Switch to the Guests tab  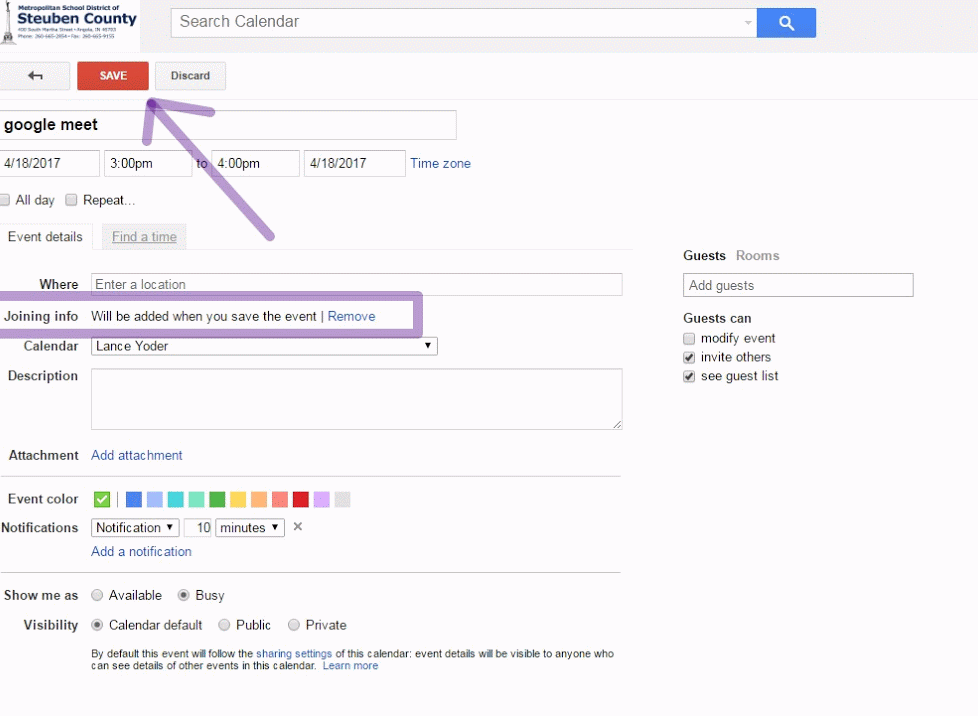coord(704,256)
